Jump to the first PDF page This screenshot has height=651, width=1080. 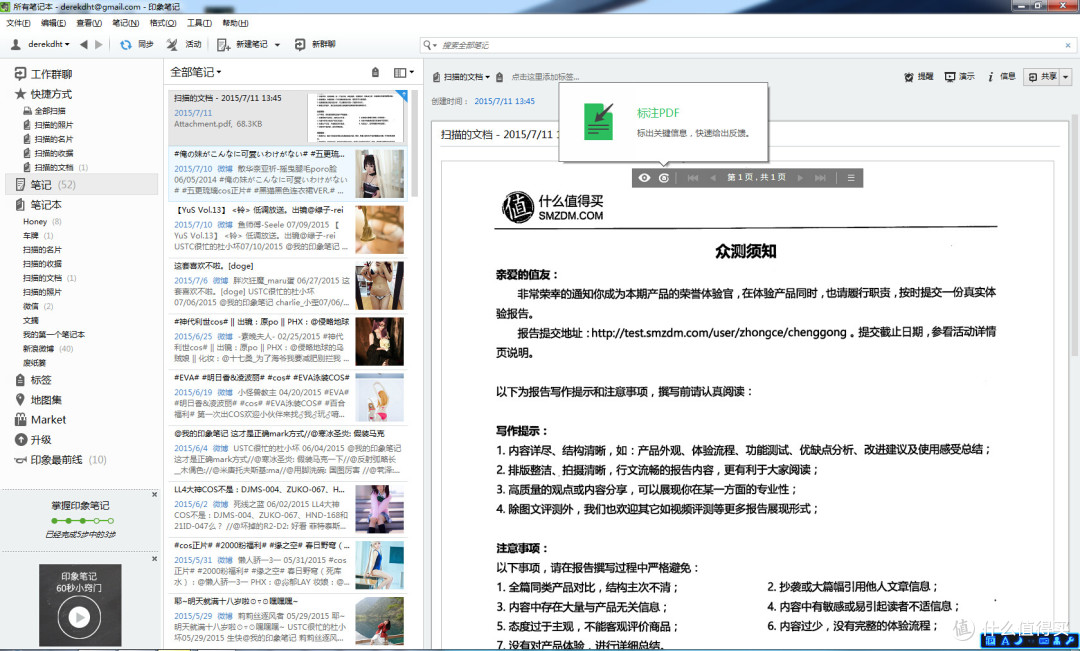click(x=693, y=178)
